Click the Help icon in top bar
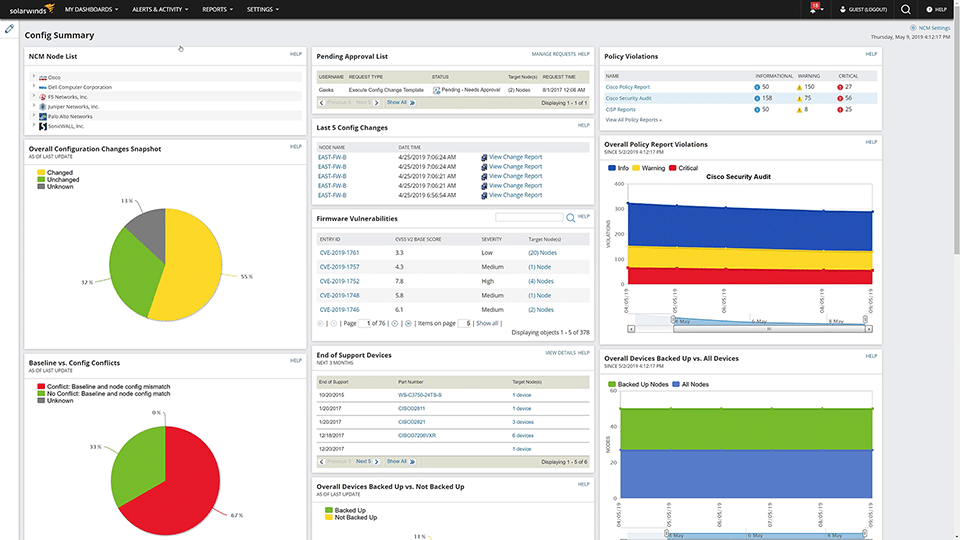Image resolution: width=960 pixels, height=540 pixels. click(937, 9)
